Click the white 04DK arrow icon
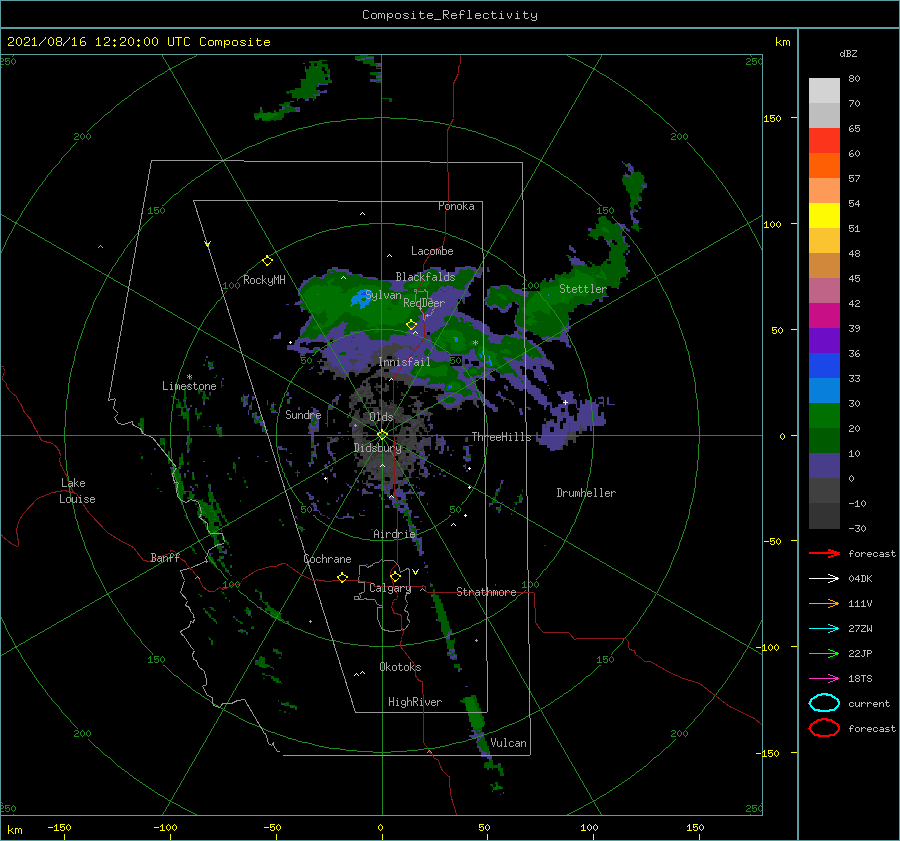The image size is (900, 841). (x=824, y=578)
